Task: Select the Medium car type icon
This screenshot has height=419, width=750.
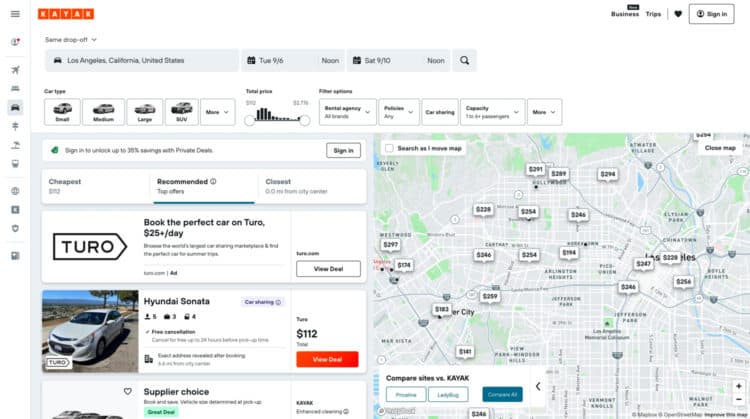Action: click(103, 112)
